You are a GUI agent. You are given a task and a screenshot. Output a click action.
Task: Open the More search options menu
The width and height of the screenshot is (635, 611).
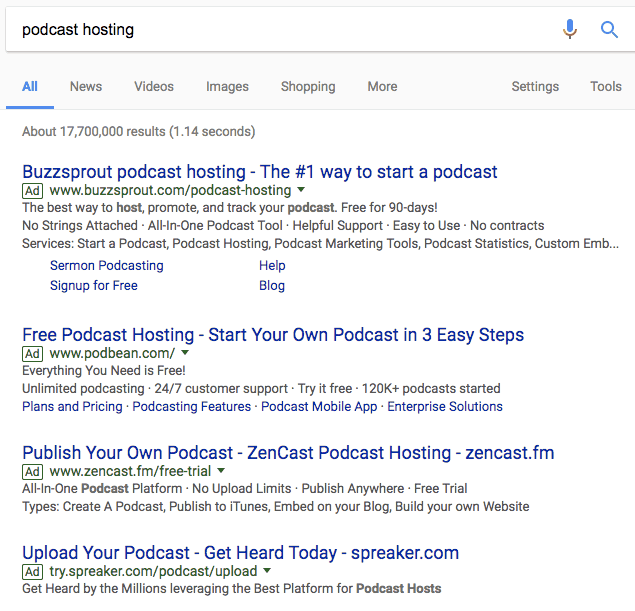click(x=382, y=87)
